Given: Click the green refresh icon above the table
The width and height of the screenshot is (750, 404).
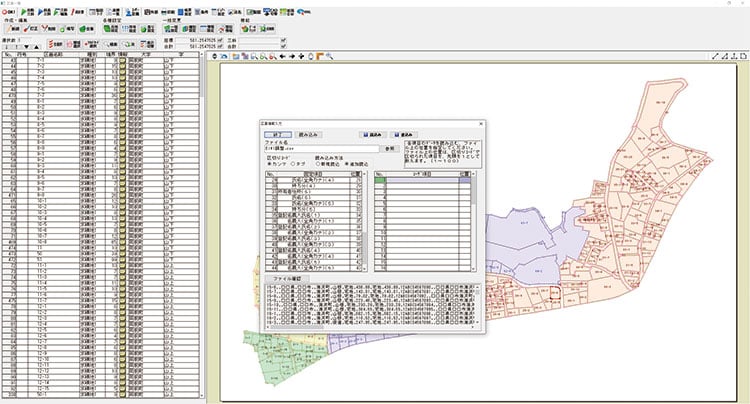Looking at the screenshot, I should point(129,44).
